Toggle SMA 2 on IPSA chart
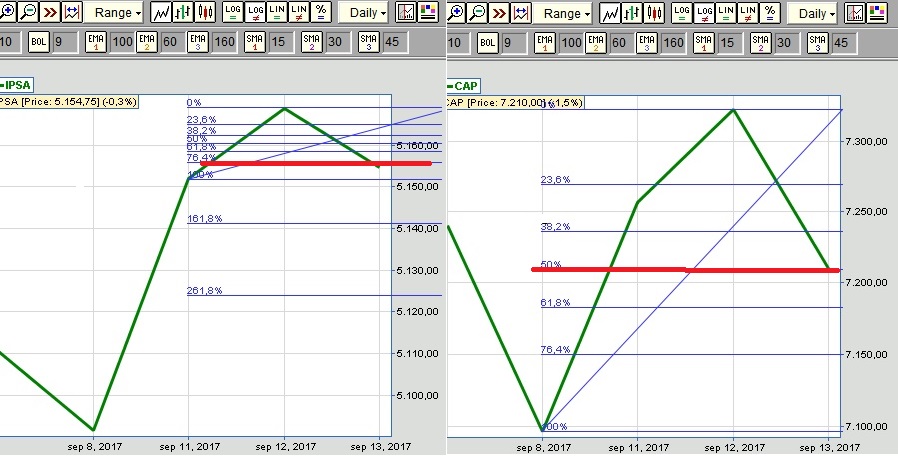 click(x=312, y=42)
